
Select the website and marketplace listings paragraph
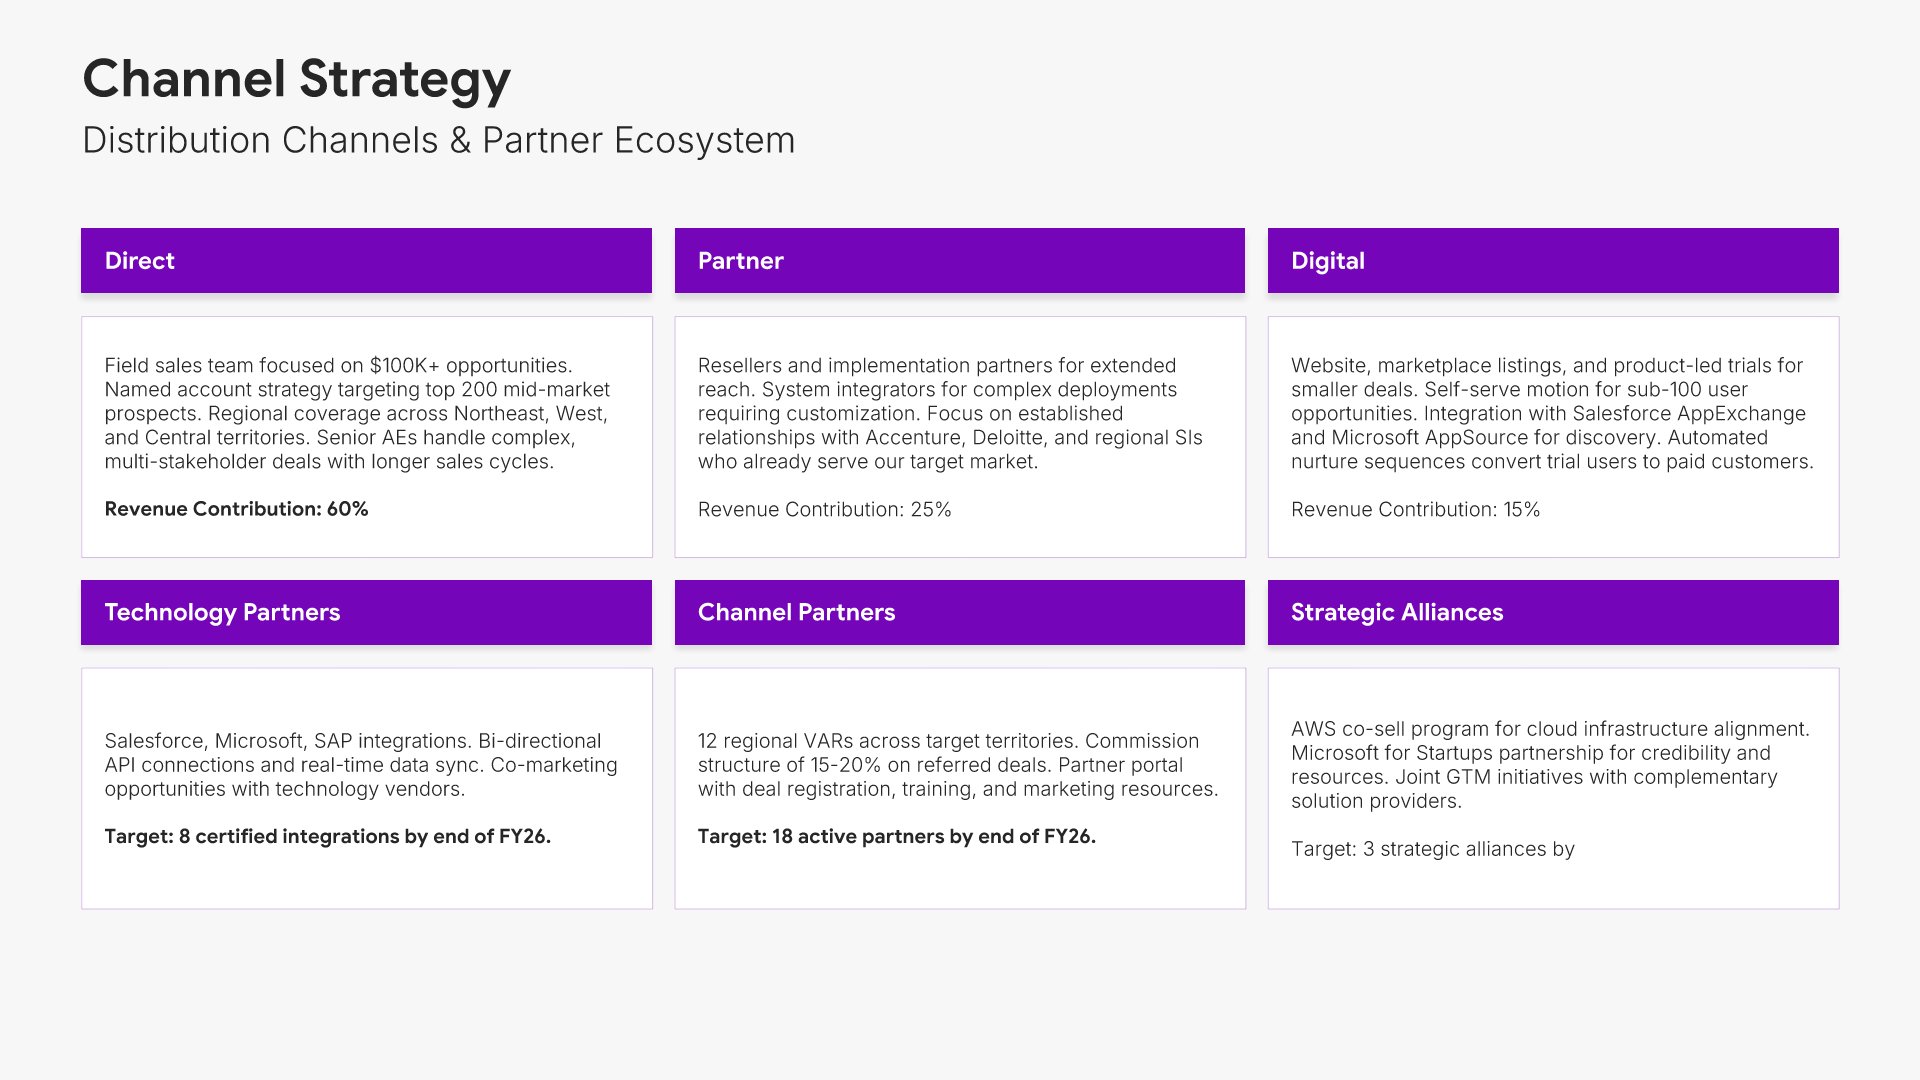pyautogui.click(x=1552, y=413)
